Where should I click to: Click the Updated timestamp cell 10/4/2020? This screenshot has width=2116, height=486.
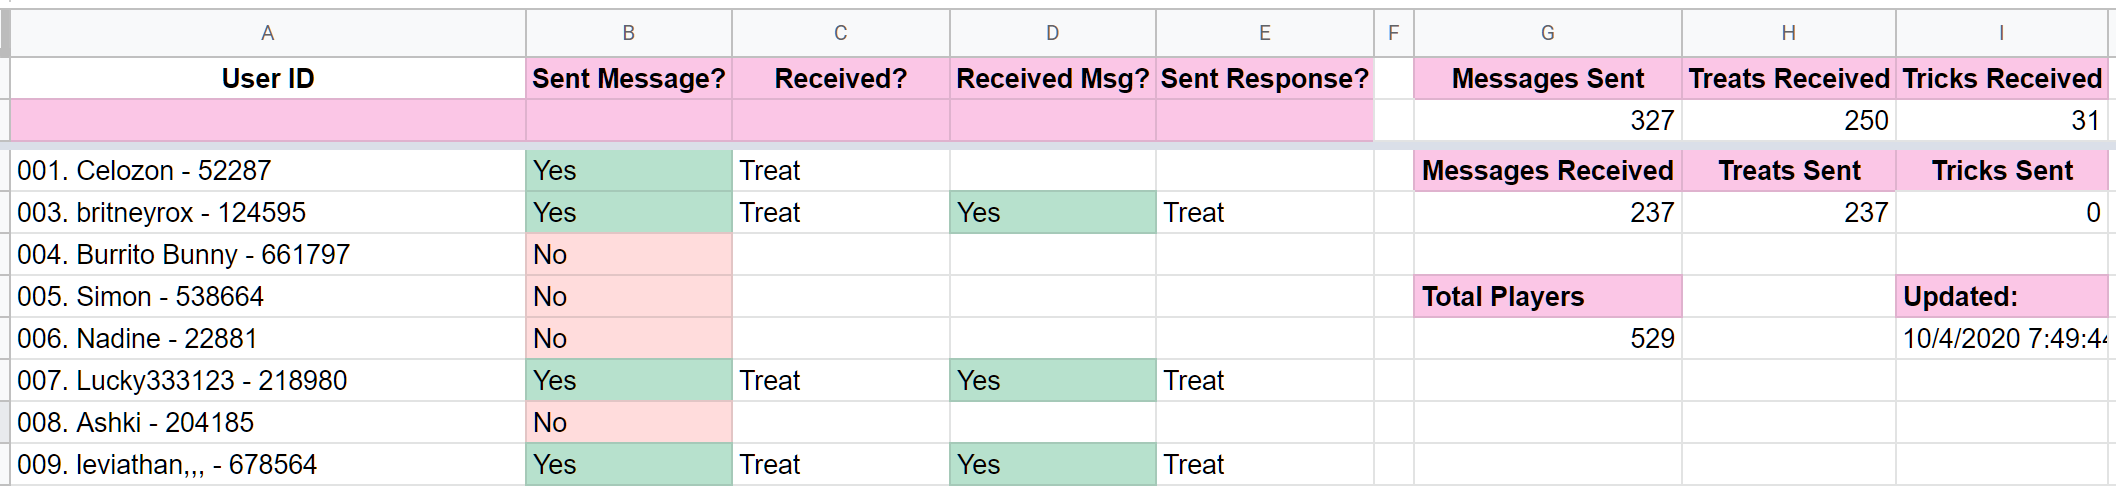click(2002, 338)
